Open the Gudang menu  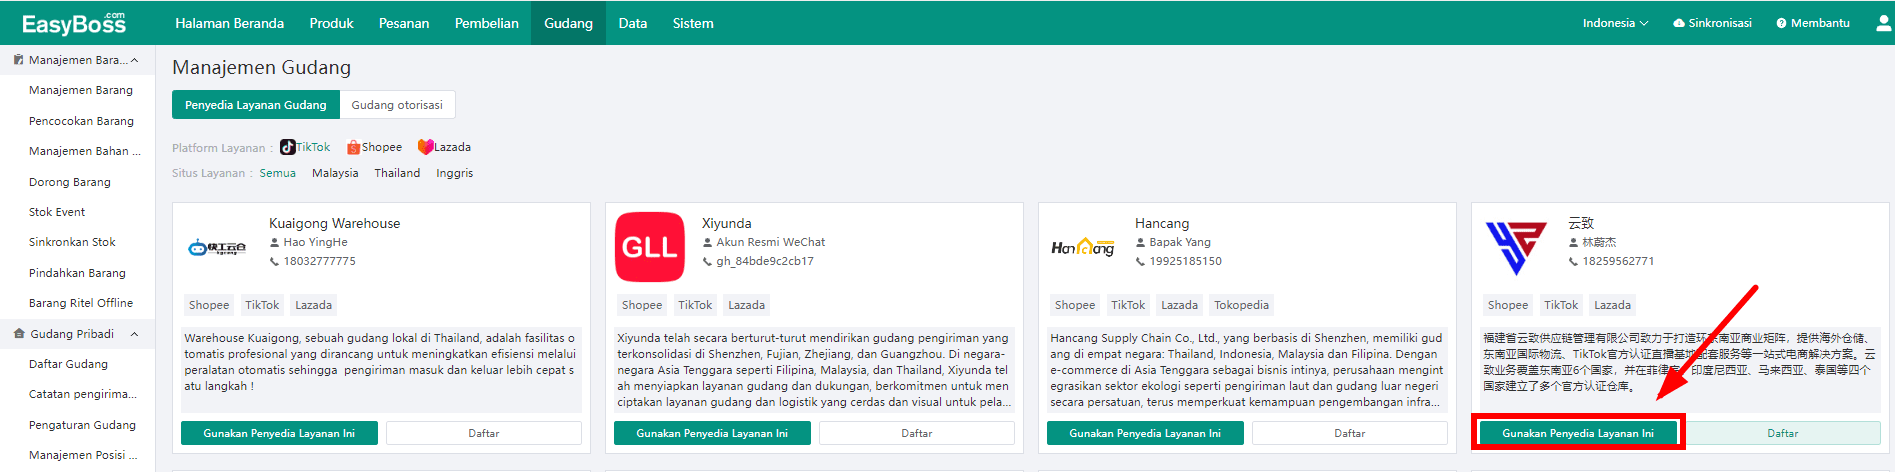568,23
